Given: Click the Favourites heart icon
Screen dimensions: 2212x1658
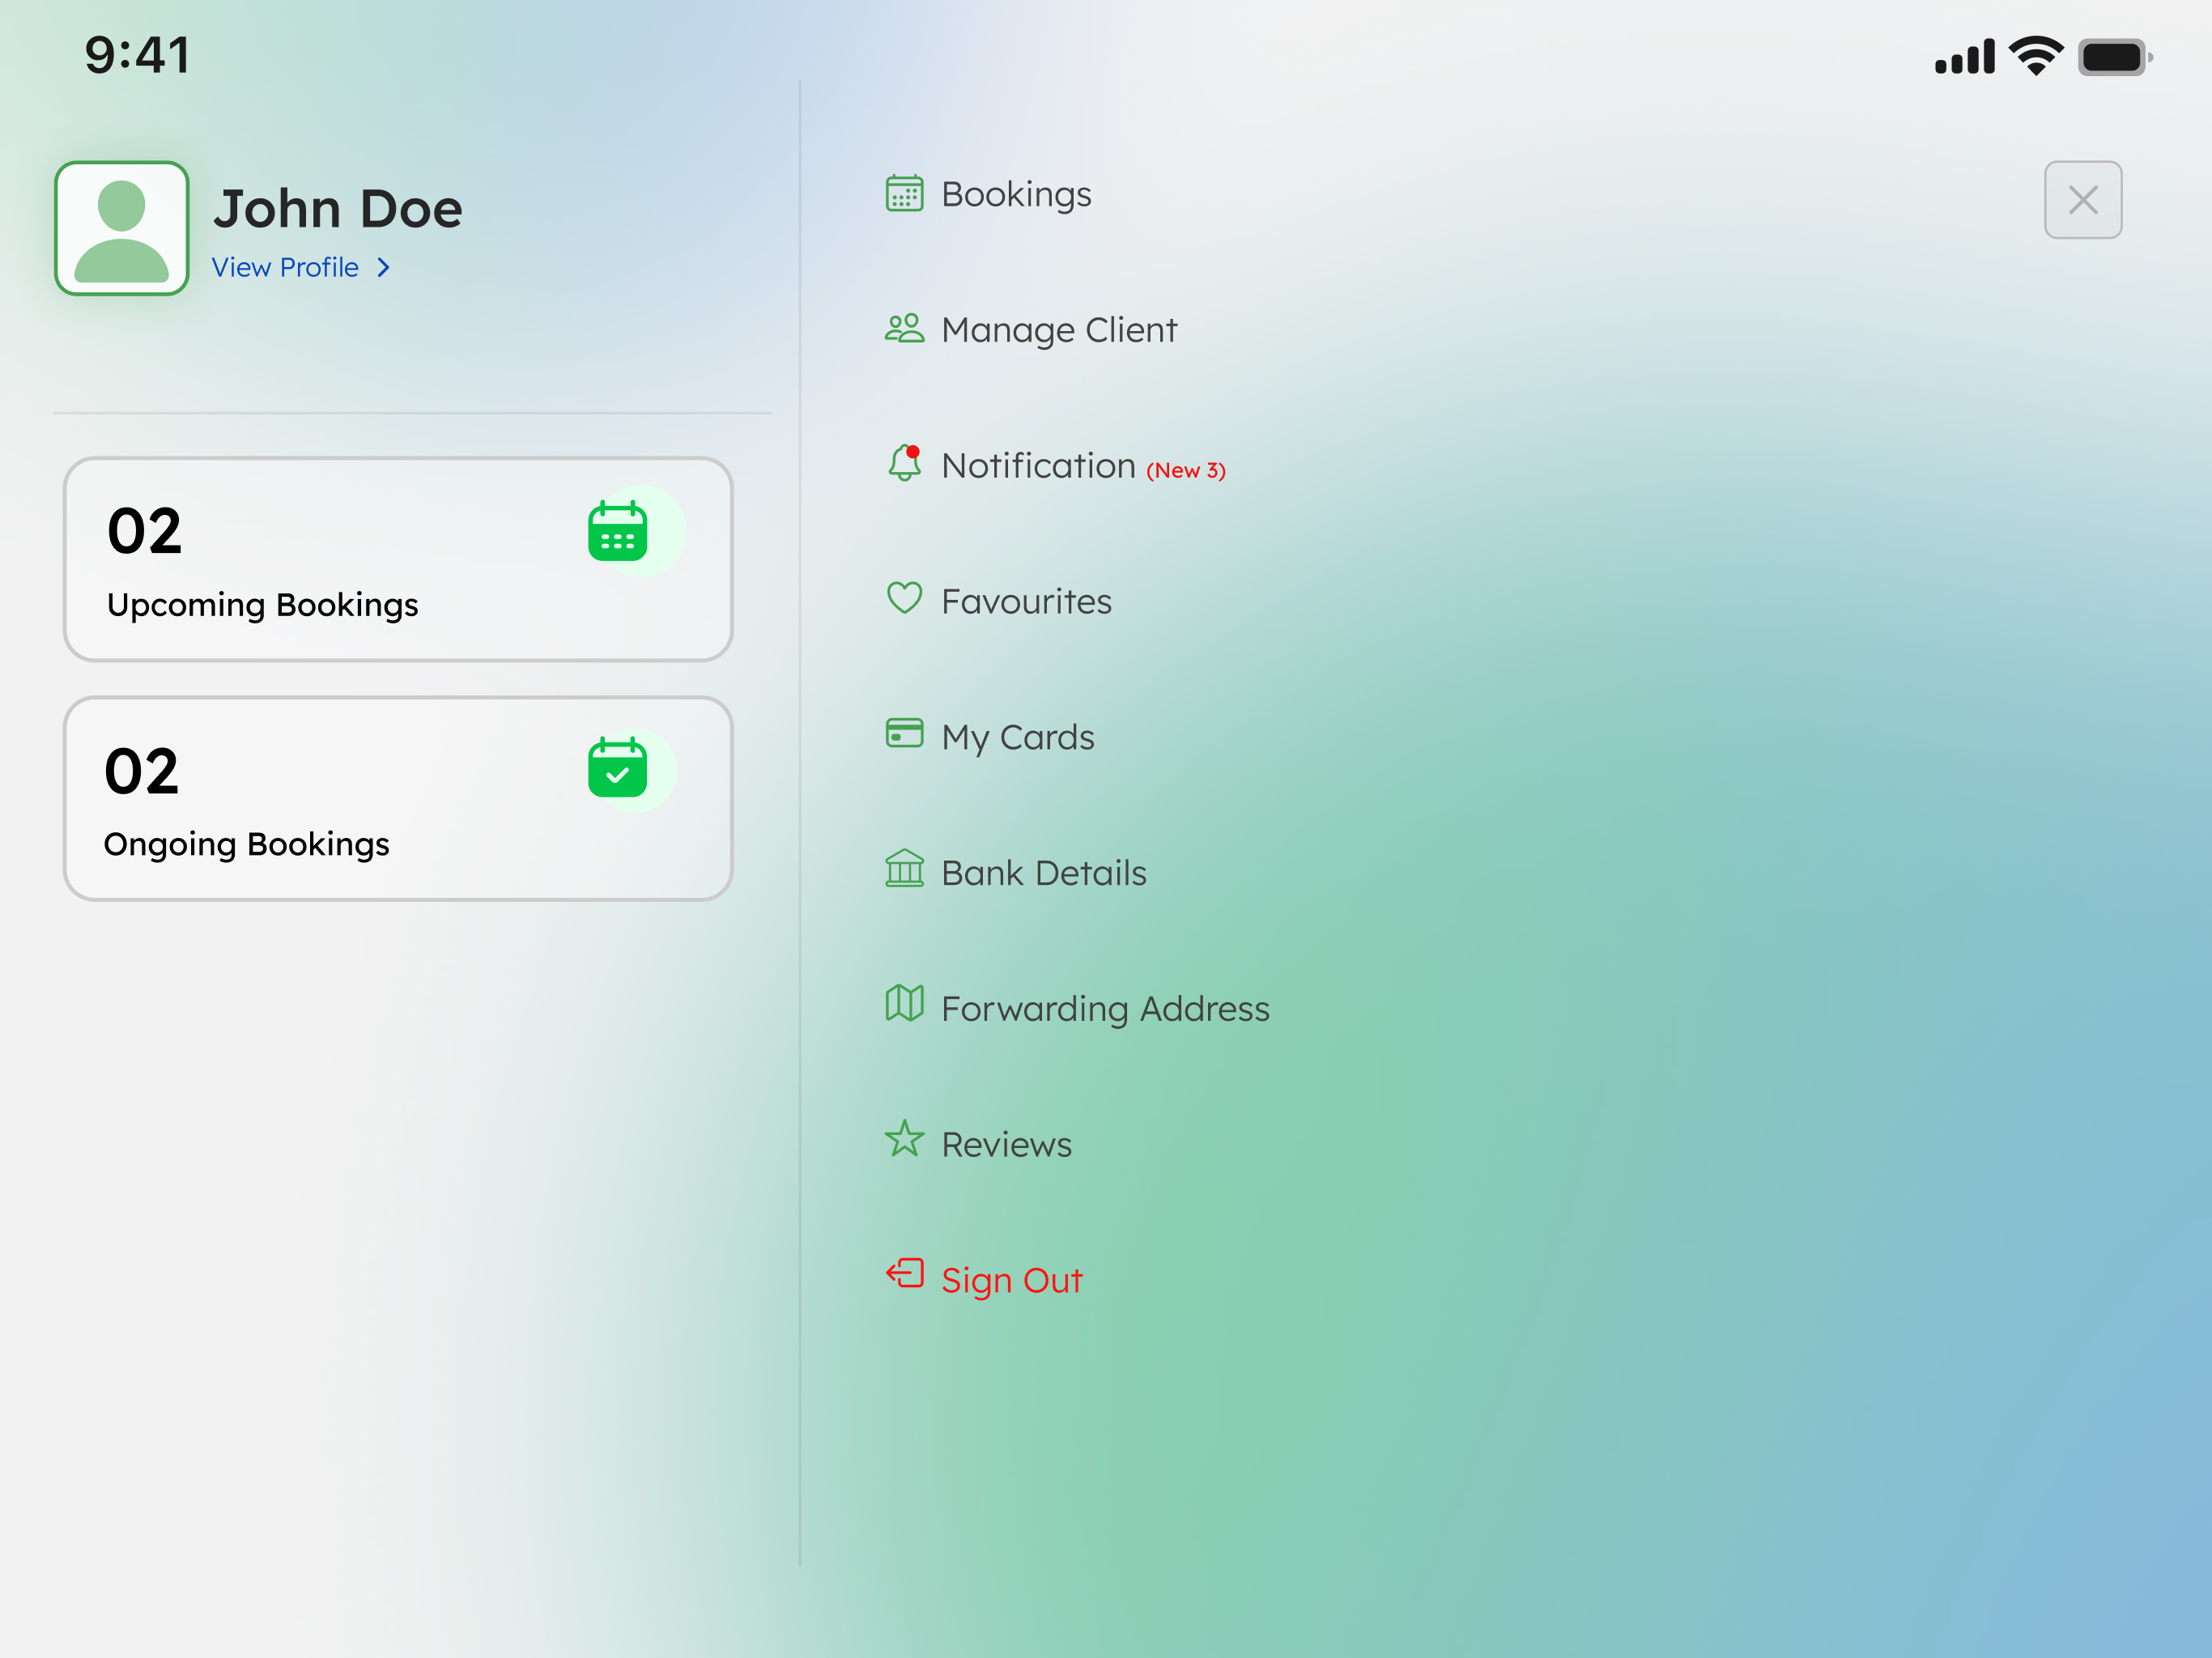Looking at the screenshot, I should tap(904, 598).
